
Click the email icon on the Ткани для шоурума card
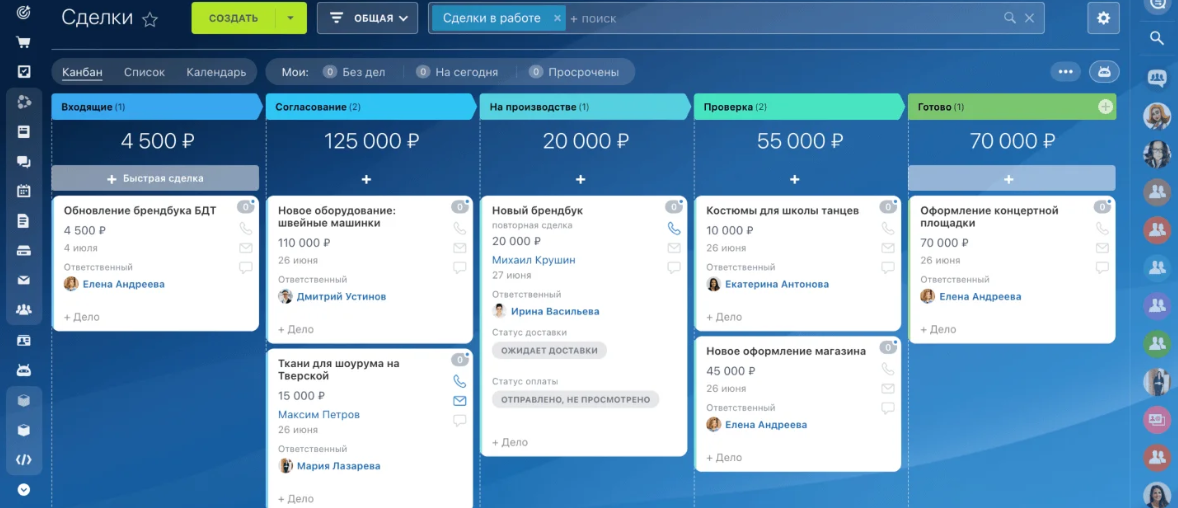(x=460, y=401)
